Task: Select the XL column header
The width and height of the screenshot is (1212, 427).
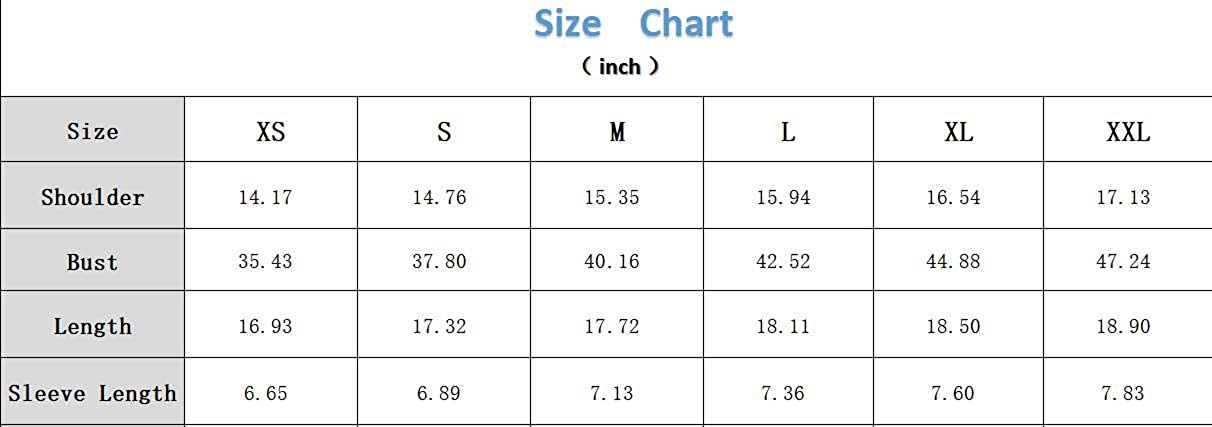Action: [x=958, y=132]
